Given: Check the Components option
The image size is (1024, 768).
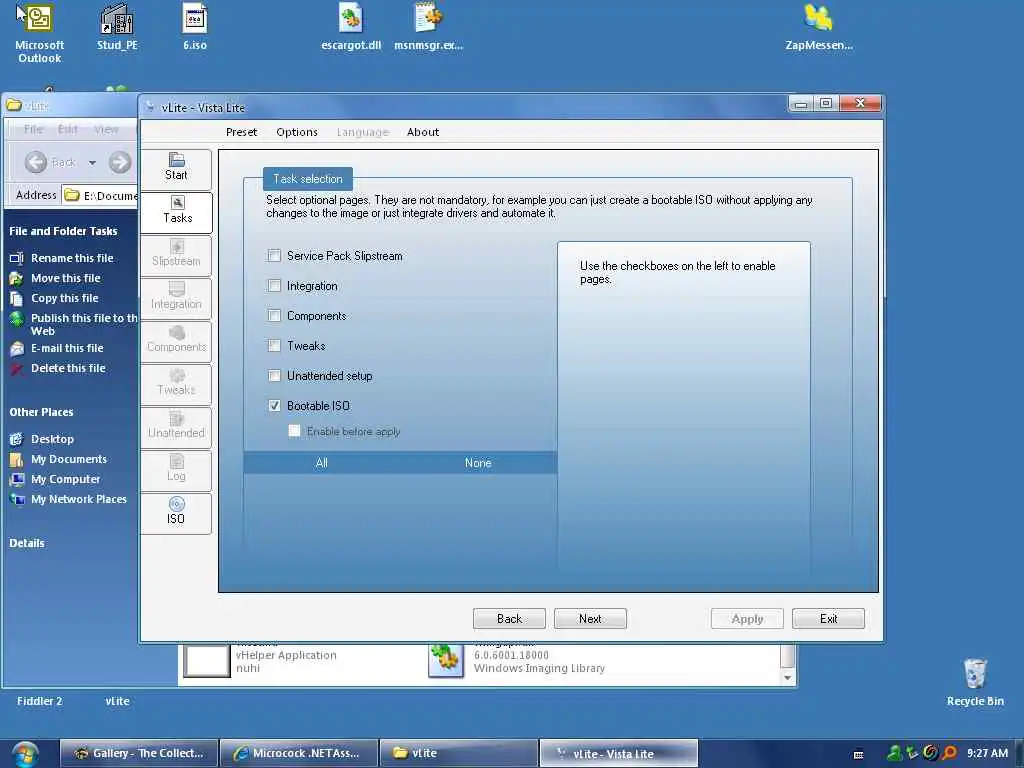Looking at the screenshot, I should point(274,315).
